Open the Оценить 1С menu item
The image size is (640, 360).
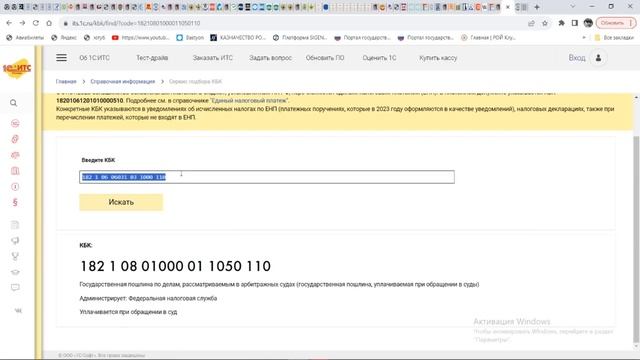click(379, 58)
